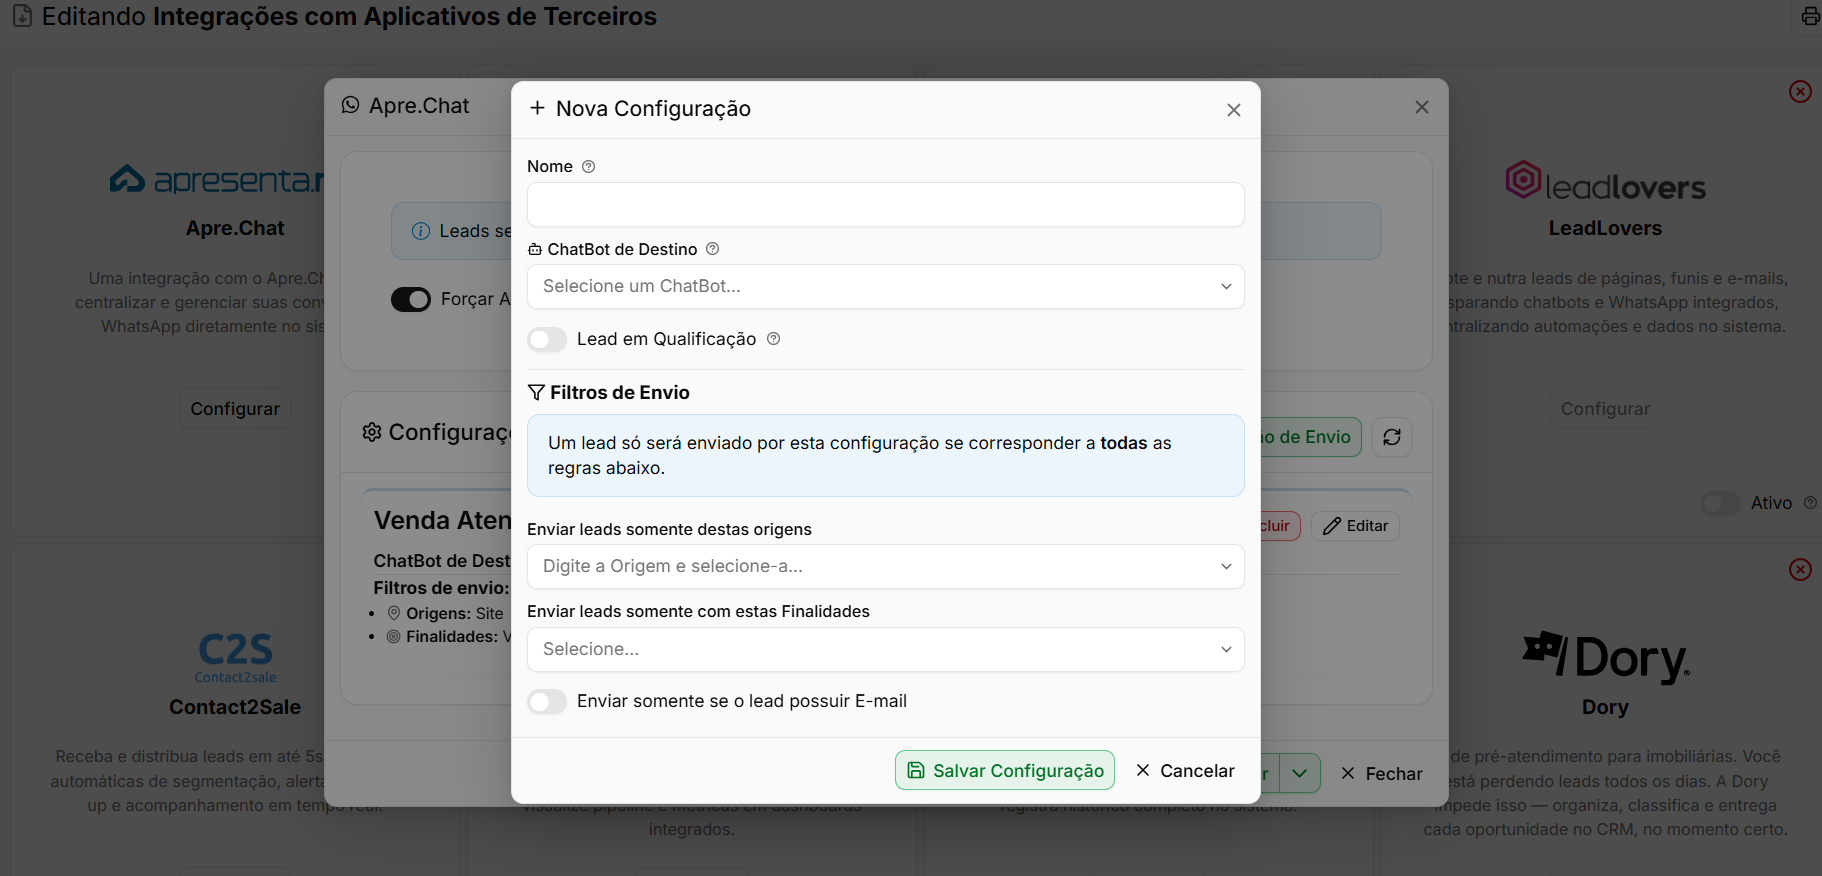This screenshot has height=876, width=1822.
Task: Click Configurar under the LeadLovers card
Action: [x=1606, y=409]
